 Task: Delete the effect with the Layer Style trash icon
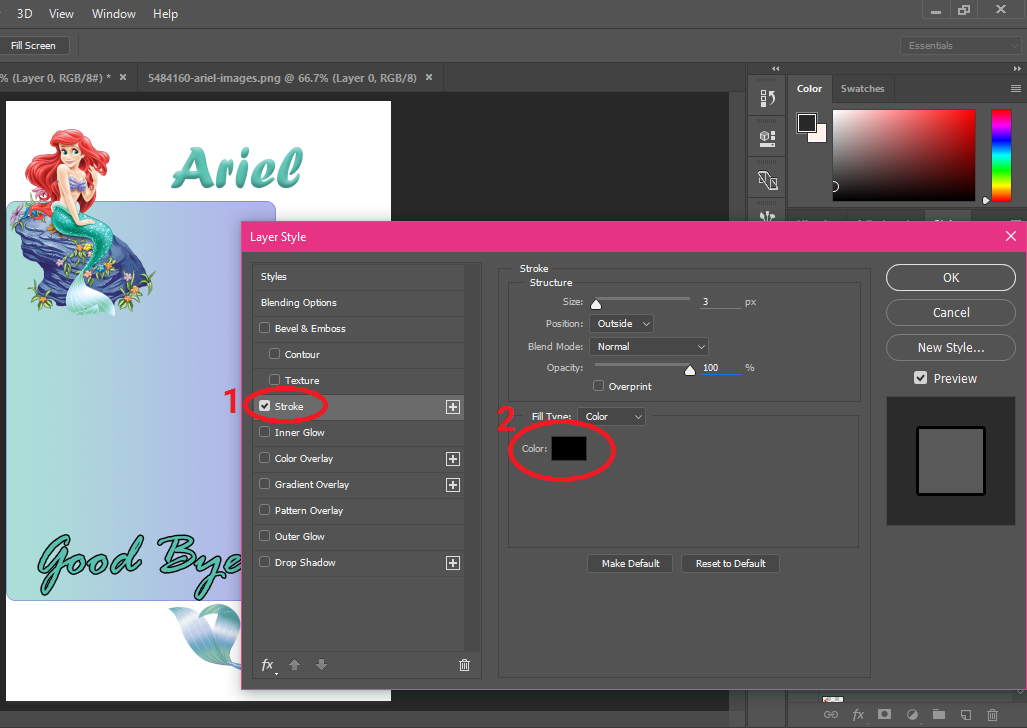click(464, 665)
